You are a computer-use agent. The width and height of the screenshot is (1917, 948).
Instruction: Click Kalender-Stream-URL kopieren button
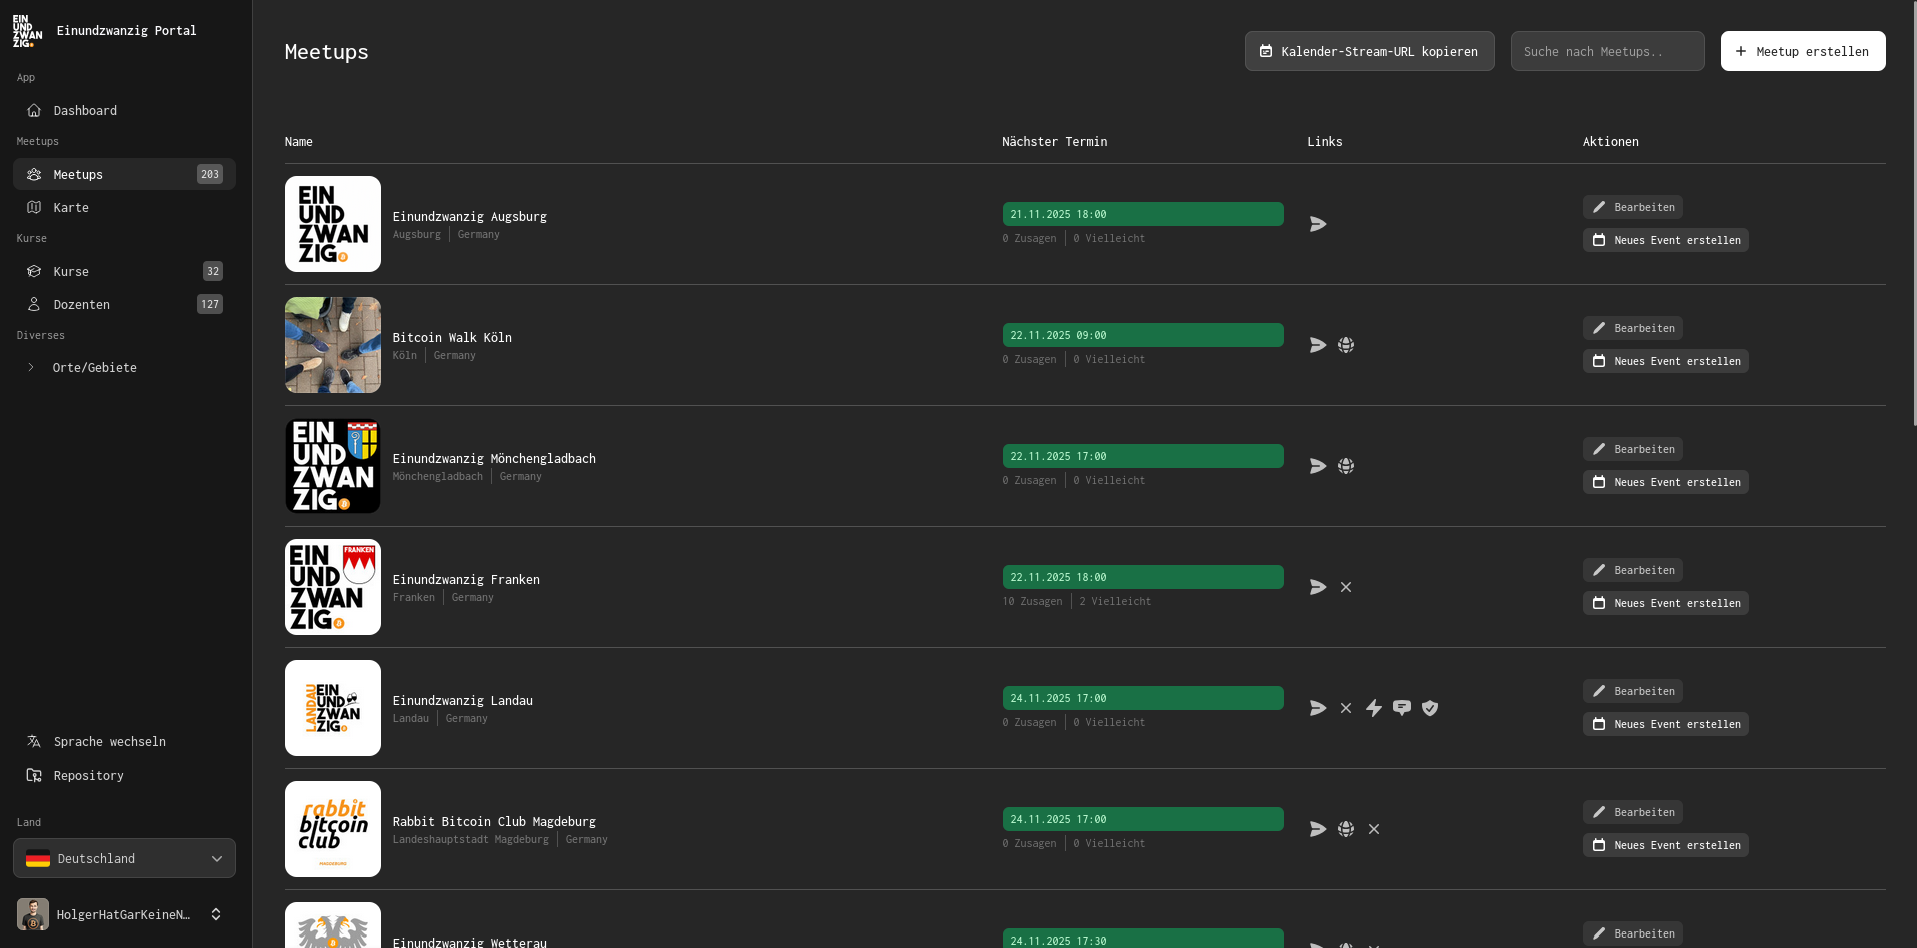coord(1368,51)
